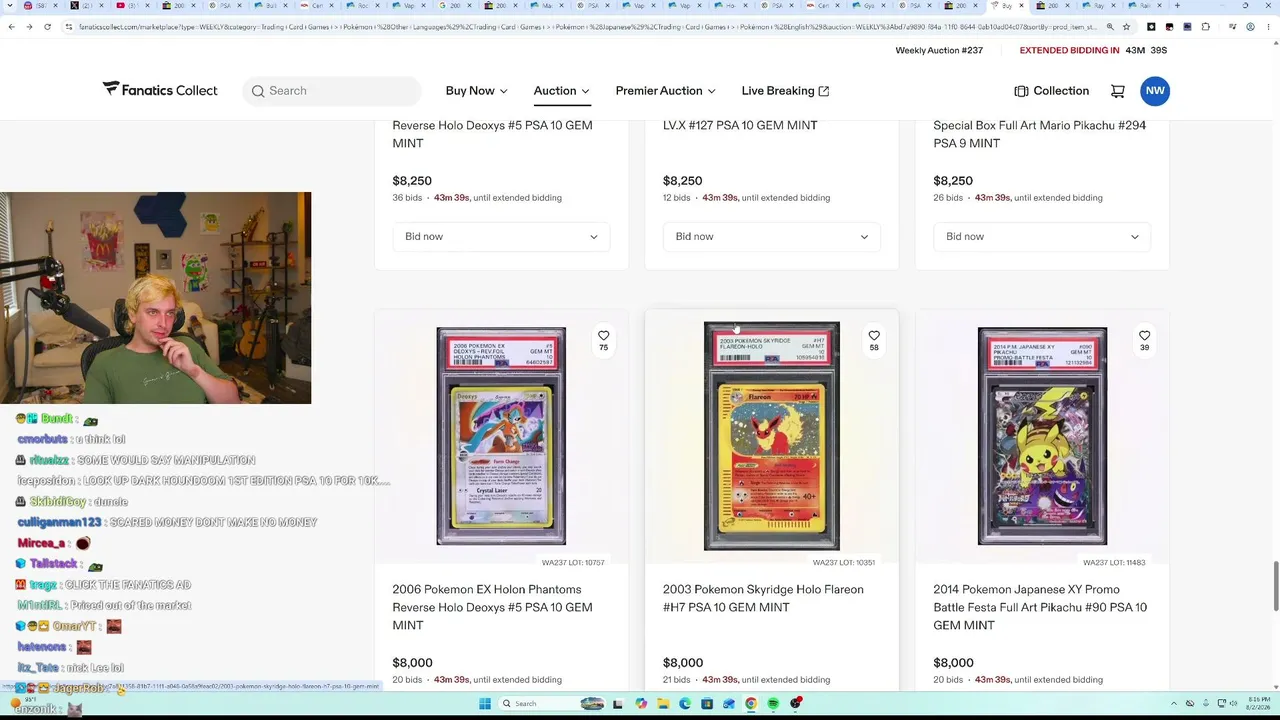
Task: View the Deoxys Holon Phantoms card image
Action: tap(501, 436)
